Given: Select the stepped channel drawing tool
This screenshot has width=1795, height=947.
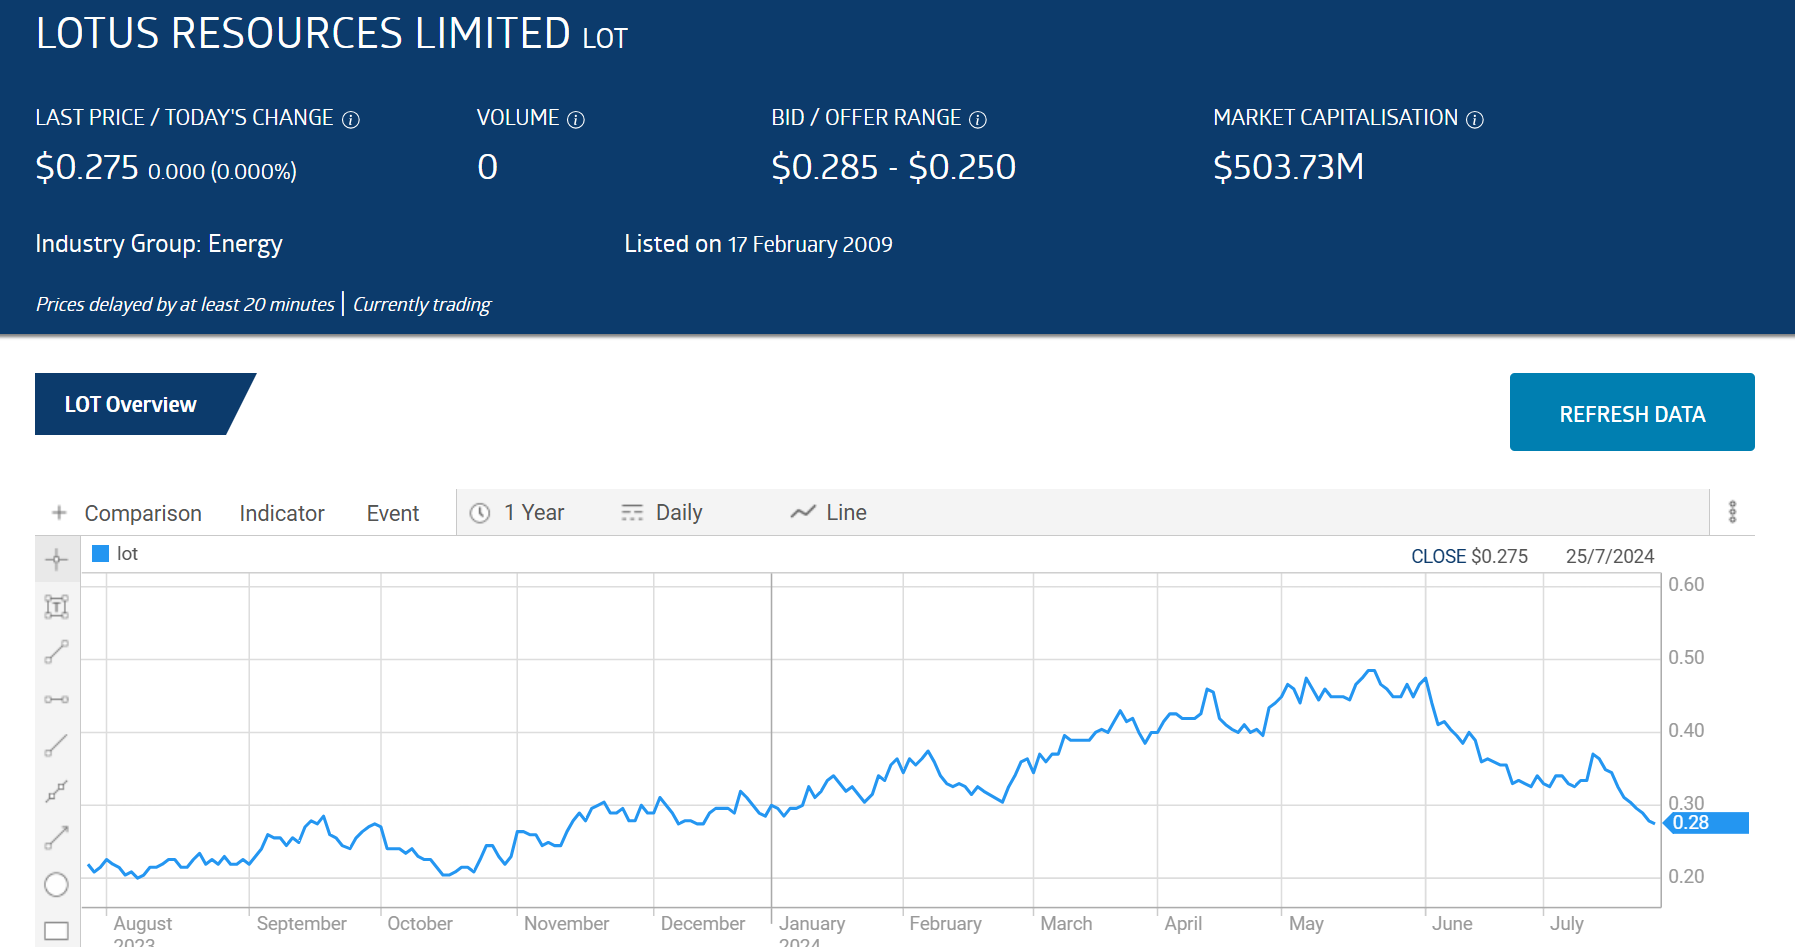Looking at the screenshot, I should [x=57, y=791].
